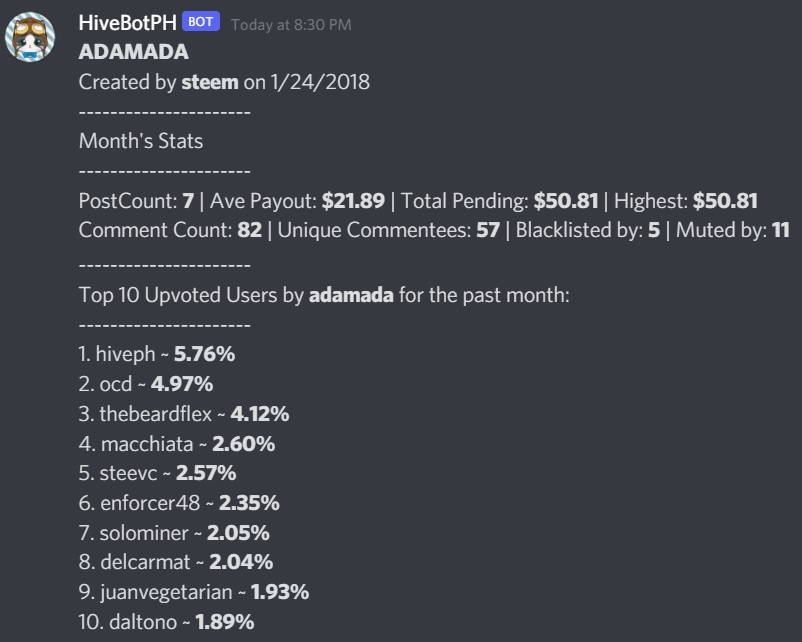Viewport: 802px width, 642px height.
Task: Click the thebeardflex 4.12% entry
Action: point(184,414)
